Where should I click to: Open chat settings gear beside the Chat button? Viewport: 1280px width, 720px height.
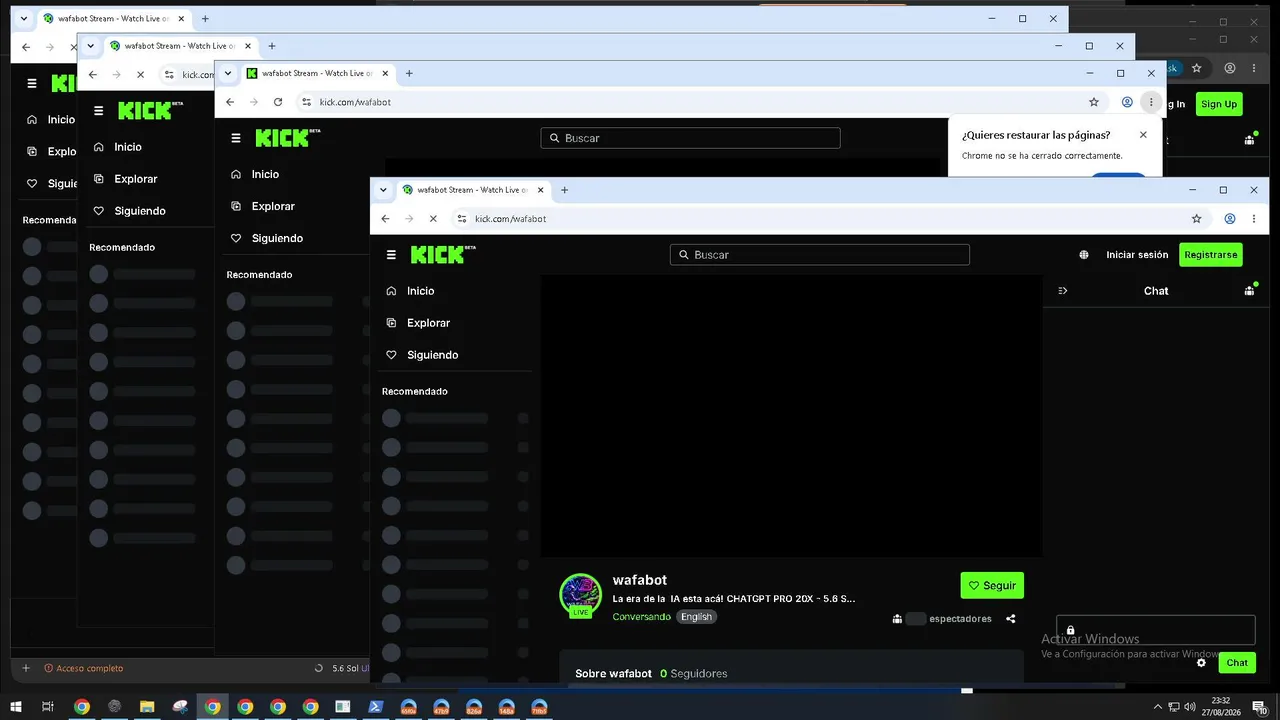[x=1201, y=662]
